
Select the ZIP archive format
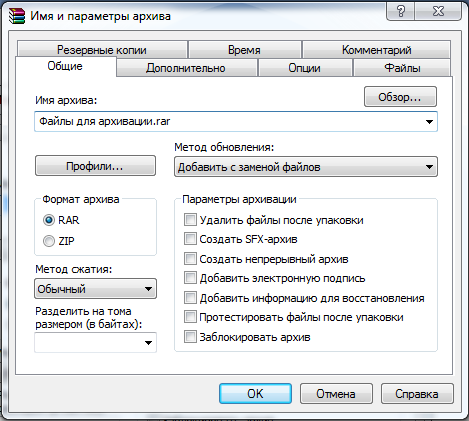pos(49,241)
